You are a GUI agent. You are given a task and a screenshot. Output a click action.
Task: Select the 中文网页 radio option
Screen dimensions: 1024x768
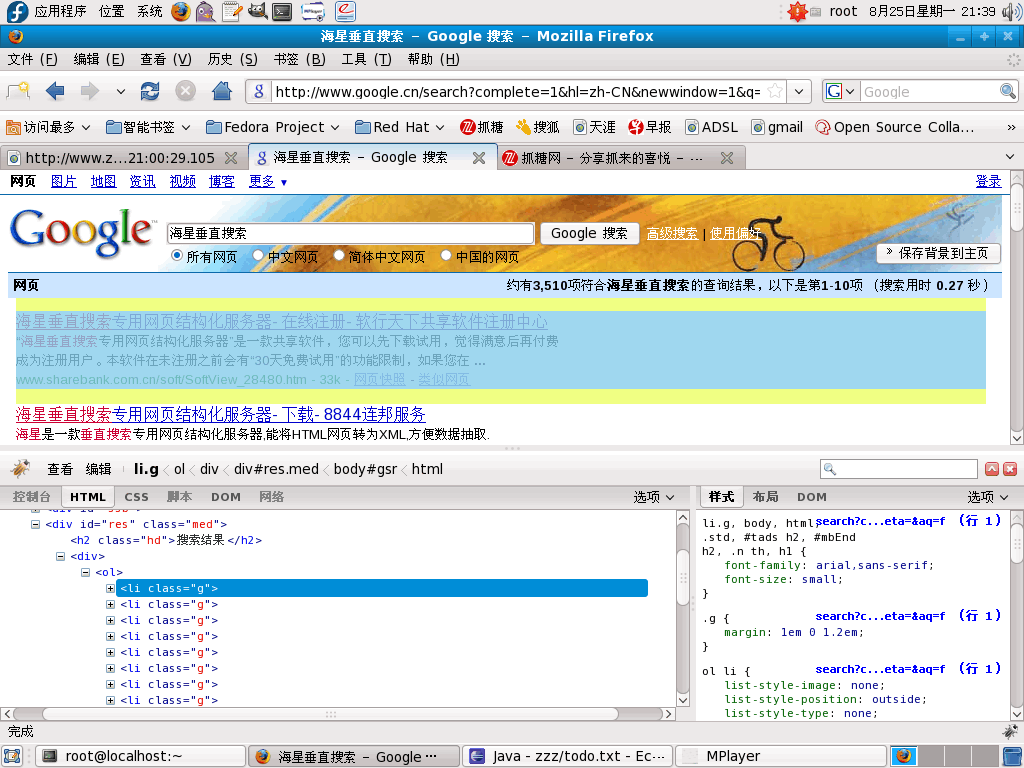pyautogui.click(x=258, y=255)
